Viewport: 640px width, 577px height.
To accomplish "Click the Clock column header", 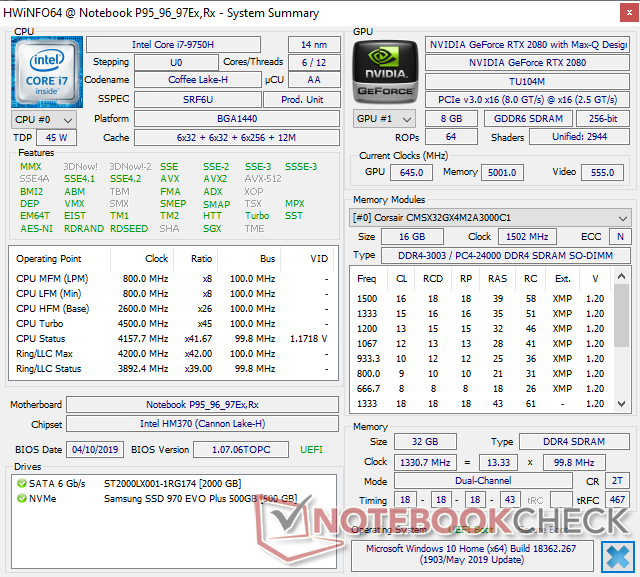I will tap(156, 259).
